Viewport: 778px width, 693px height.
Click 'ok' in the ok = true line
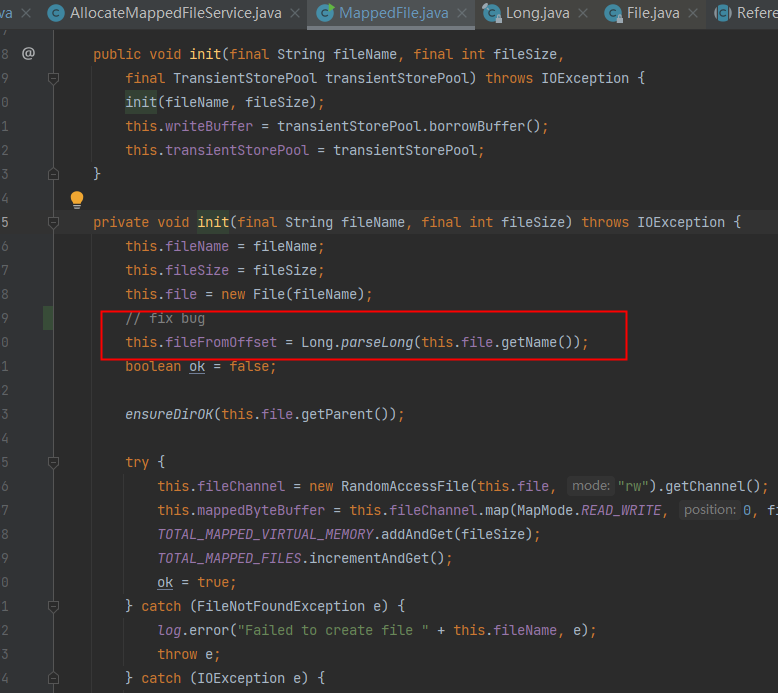pos(165,582)
